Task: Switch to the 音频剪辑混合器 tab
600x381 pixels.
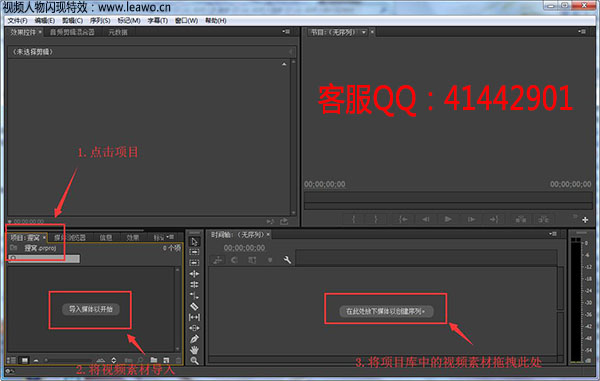Action: (x=72, y=32)
